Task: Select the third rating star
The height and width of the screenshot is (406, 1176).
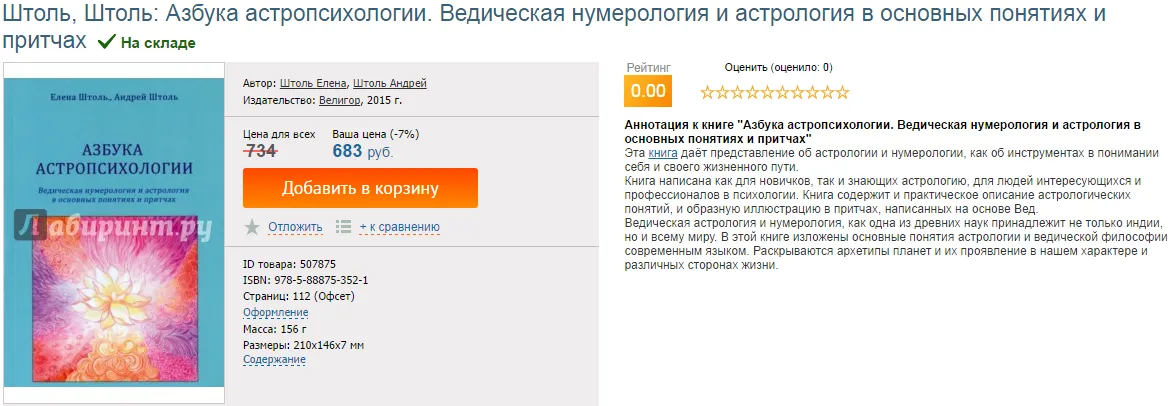Action: (x=737, y=93)
